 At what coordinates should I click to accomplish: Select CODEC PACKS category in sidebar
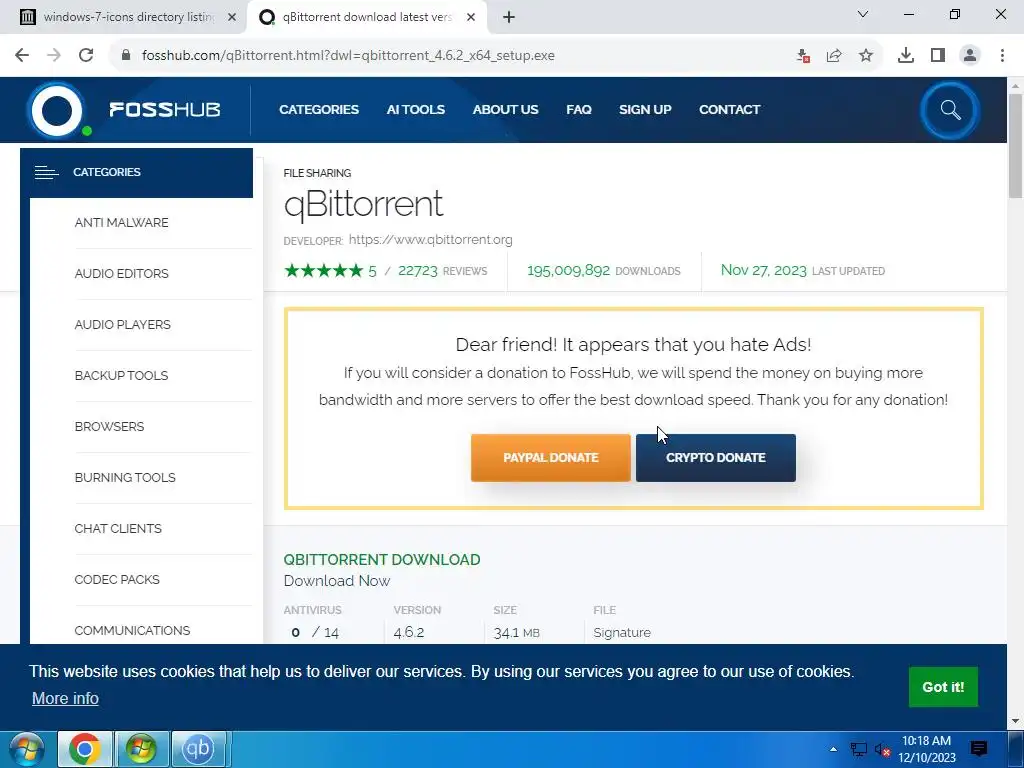(117, 579)
